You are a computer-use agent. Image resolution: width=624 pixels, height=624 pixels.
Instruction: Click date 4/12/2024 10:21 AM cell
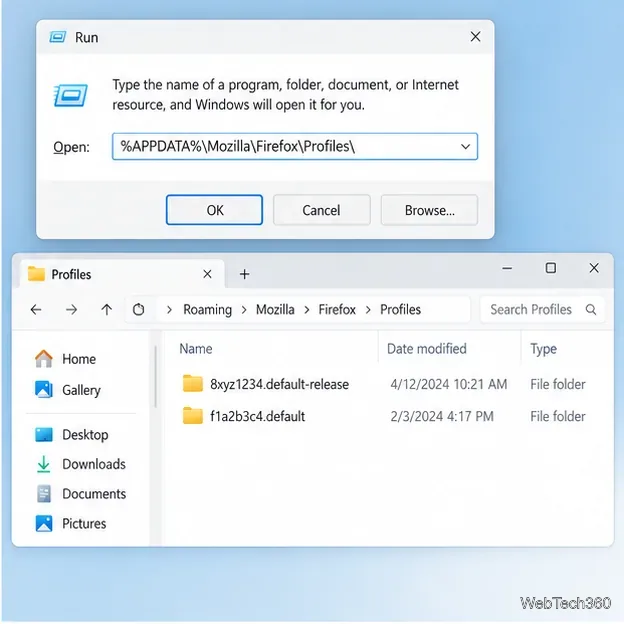(x=448, y=384)
